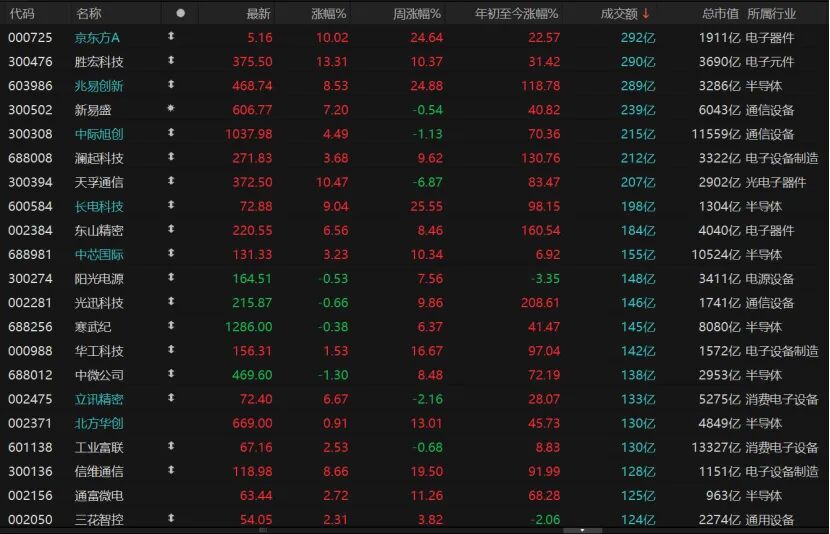This screenshot has height=534, width=830.
Task: Click marker icon in 信维通信 row
Action: (171, 470)
